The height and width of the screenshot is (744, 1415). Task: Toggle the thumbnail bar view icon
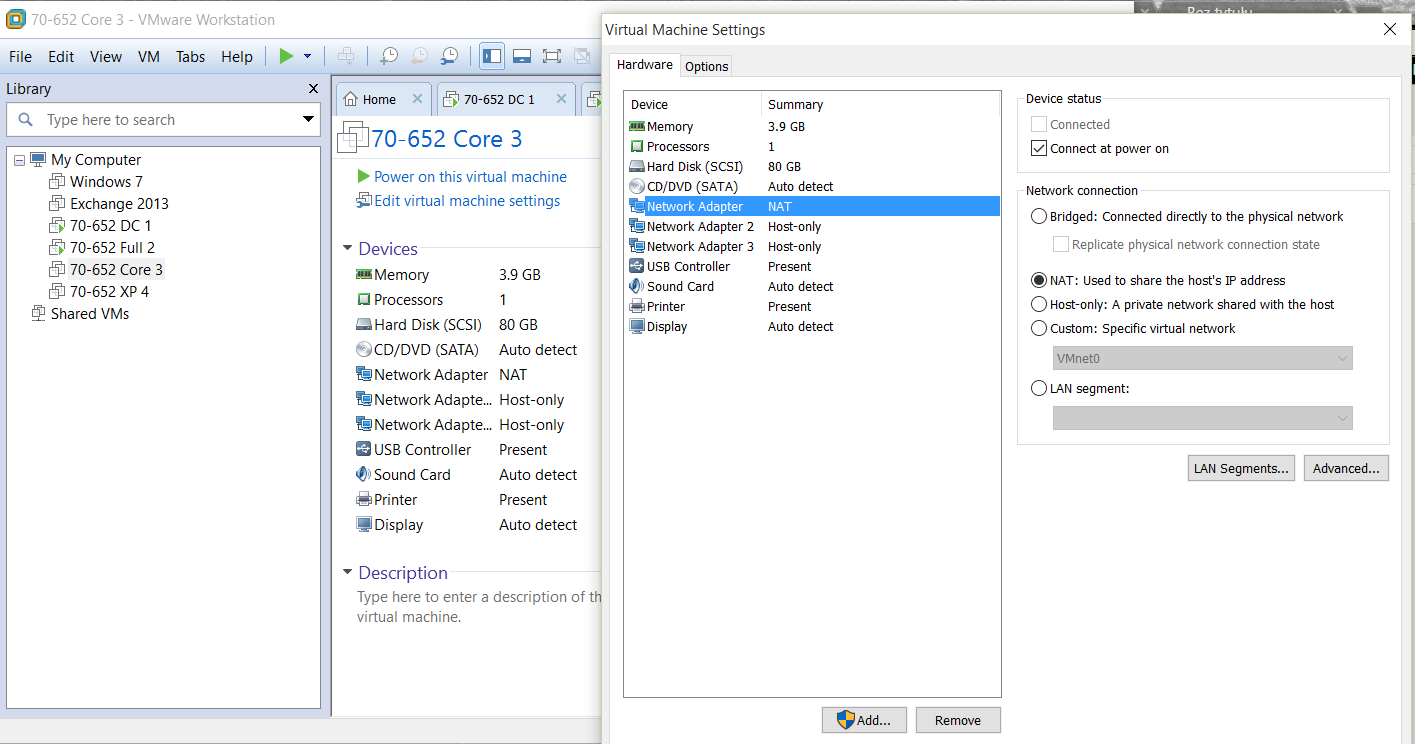pyautogui.click(x=522, y=57)
